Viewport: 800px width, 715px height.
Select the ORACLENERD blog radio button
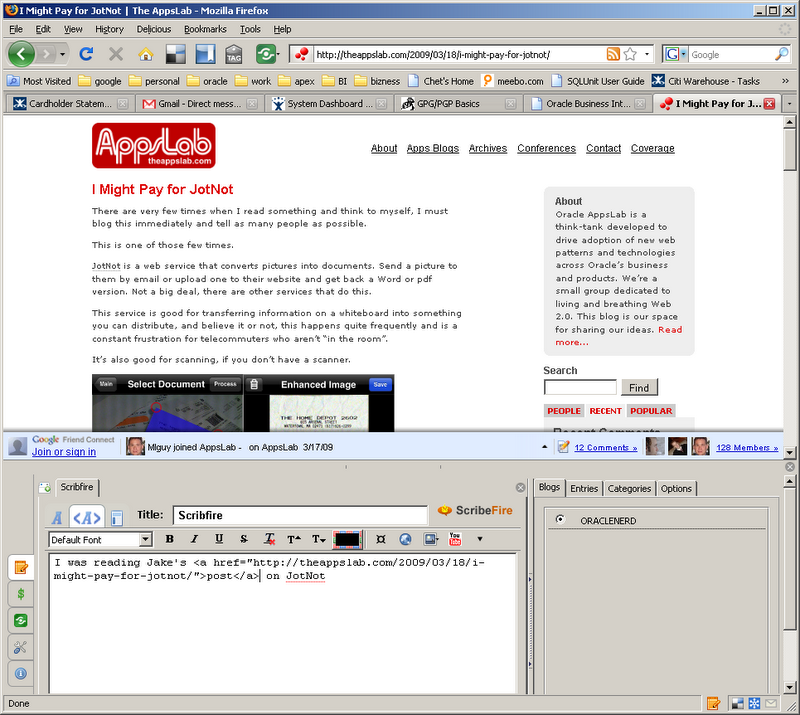coord(560,519)
